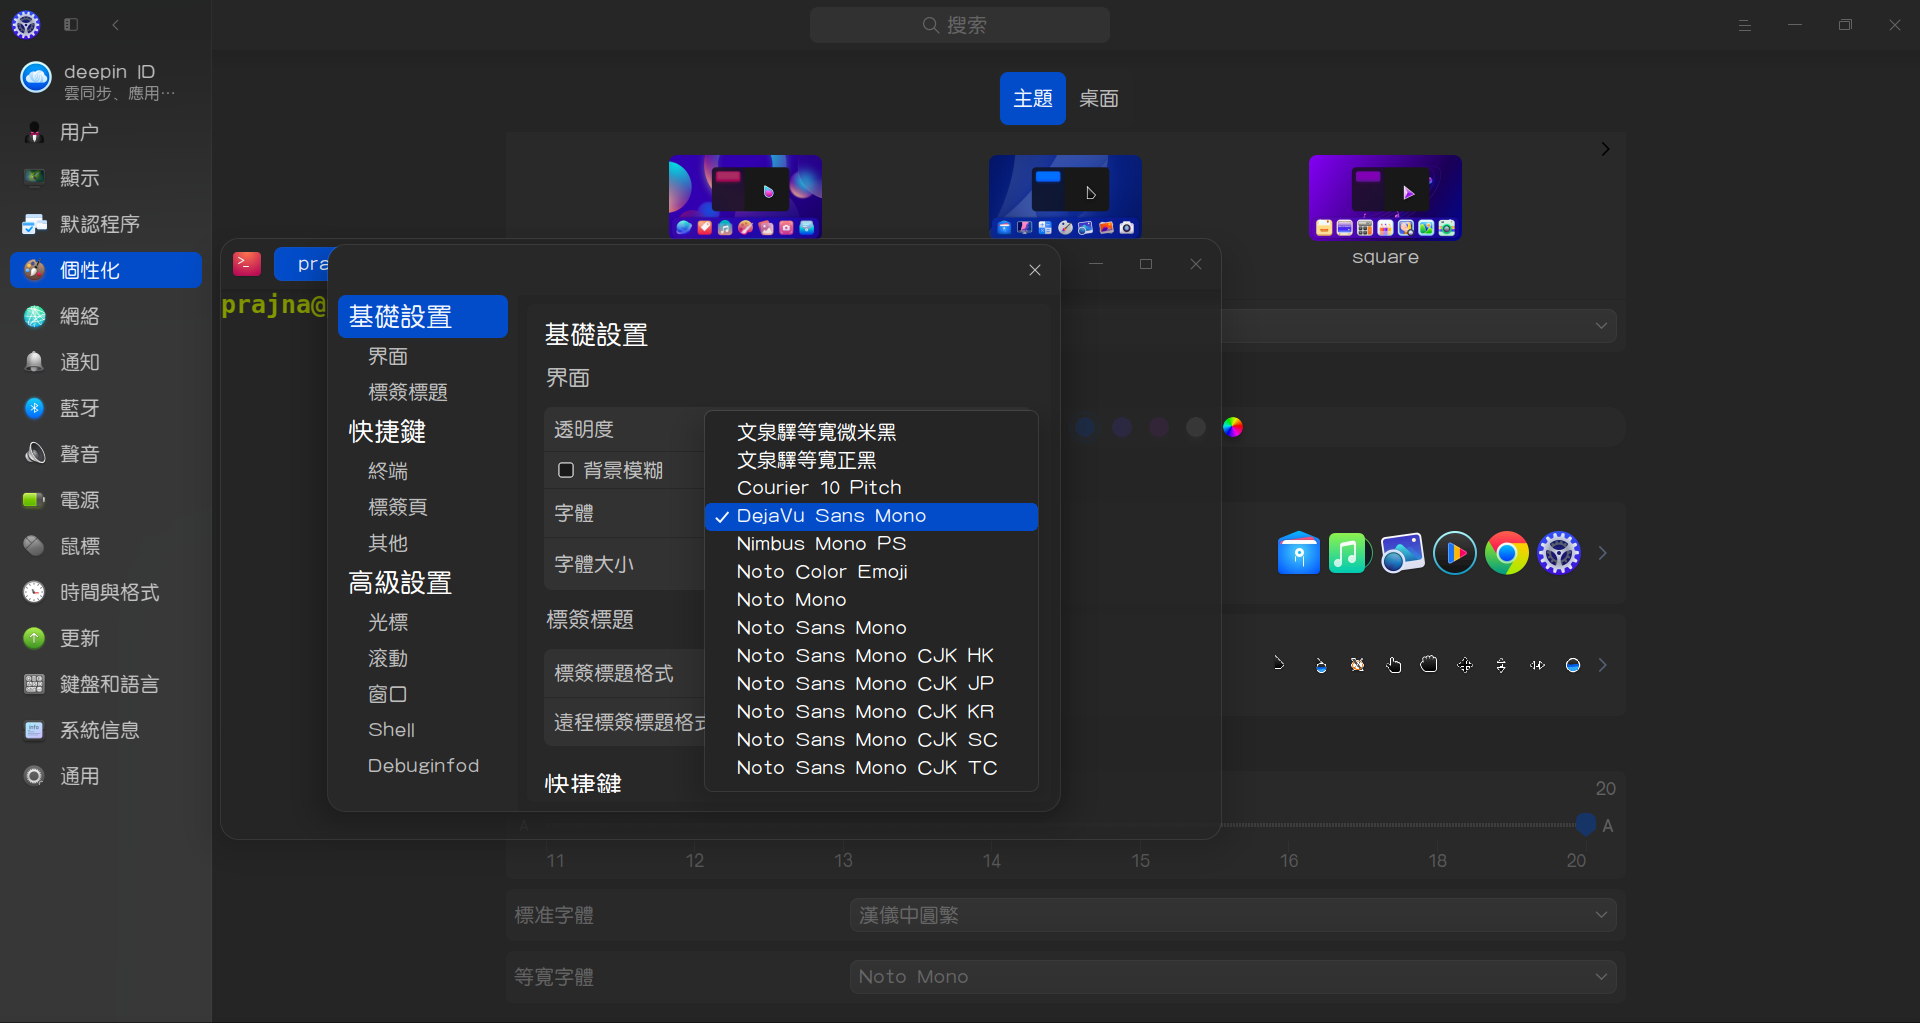This screenshot has width=1920, height=1023.
Task: Open Shell section in advanced settings
Action: click(391, 730)
